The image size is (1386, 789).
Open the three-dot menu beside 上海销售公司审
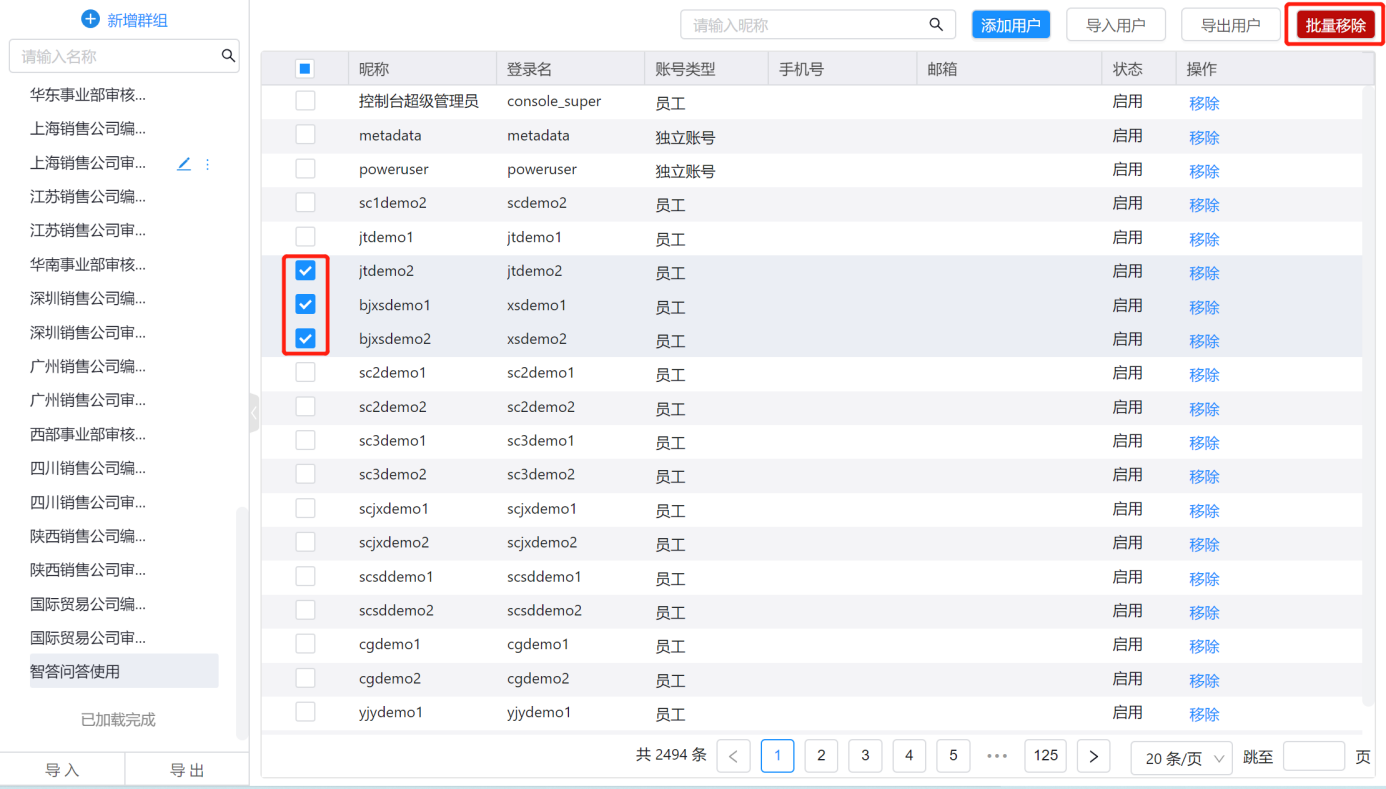pos(208,164)
